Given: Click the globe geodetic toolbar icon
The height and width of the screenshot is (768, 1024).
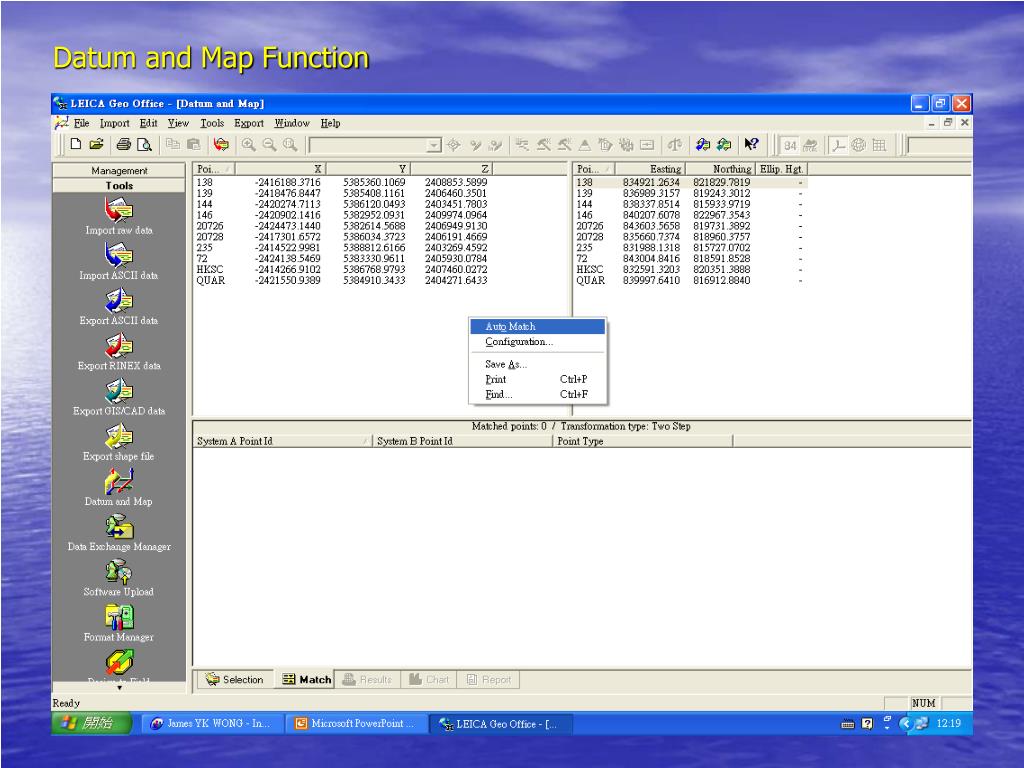Looking at the screenshot, I should pos(859,145).
